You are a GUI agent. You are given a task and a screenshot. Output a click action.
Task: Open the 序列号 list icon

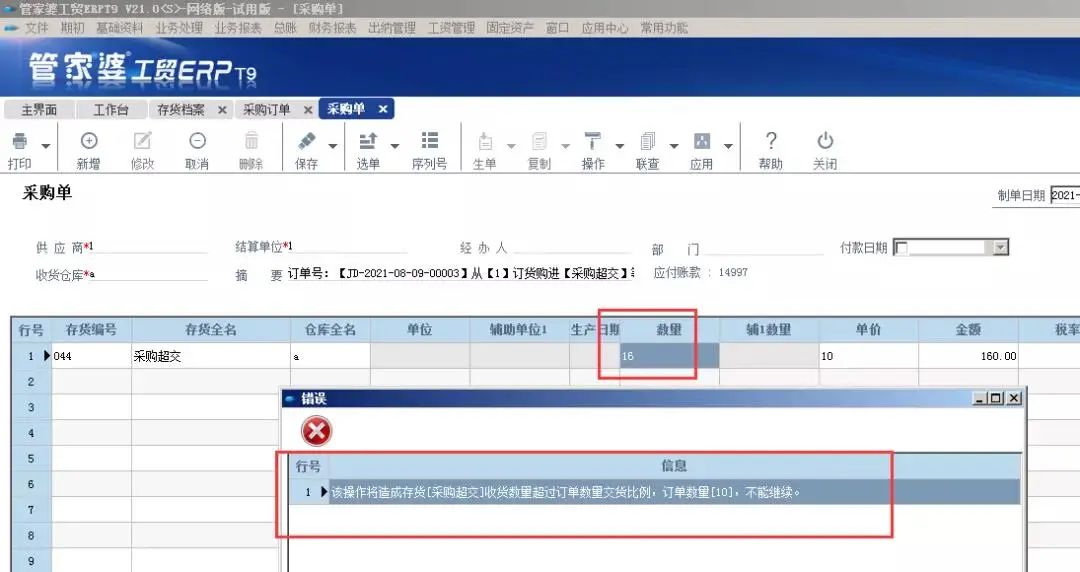tap(430, 141)
